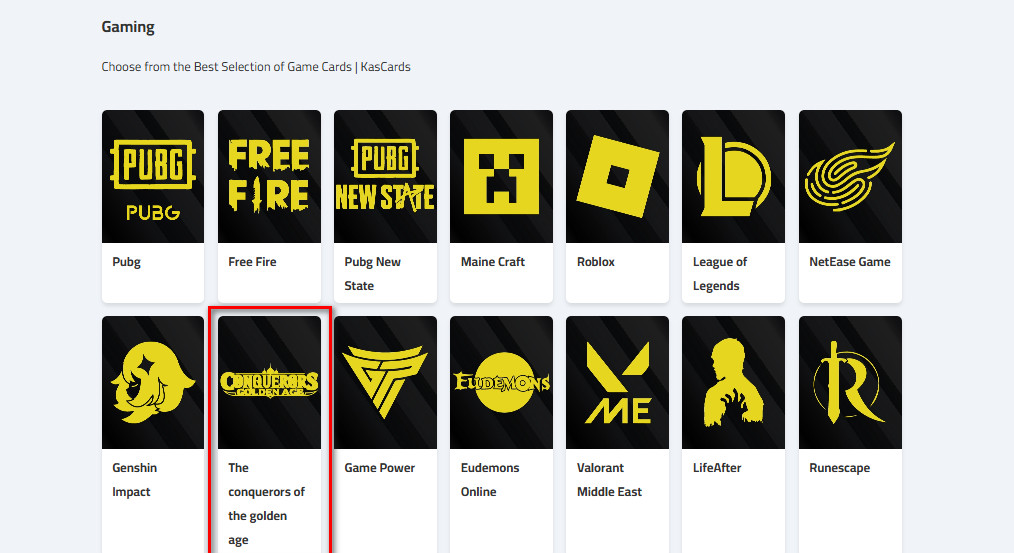The height and width of the screenshot is (553, 1014).
Task: Click the Pubg card title
Action: click(126, 262)
